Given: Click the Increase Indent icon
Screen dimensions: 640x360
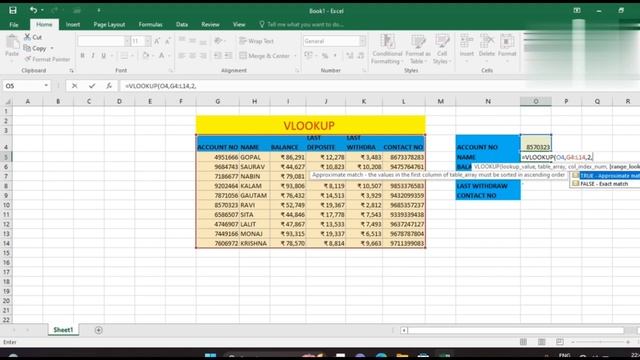Looking at the screenshot, I should pyautogui.click(x=228, y=56).
